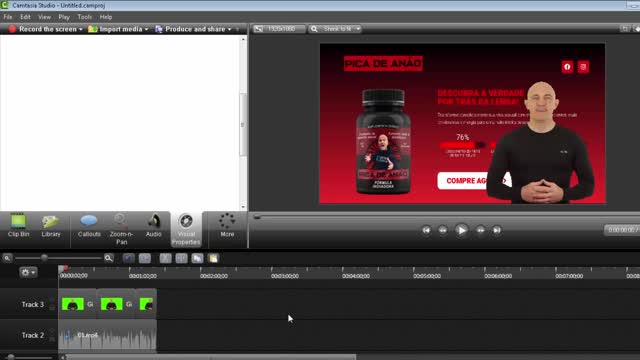Open the Clip Bin panel

18,225
